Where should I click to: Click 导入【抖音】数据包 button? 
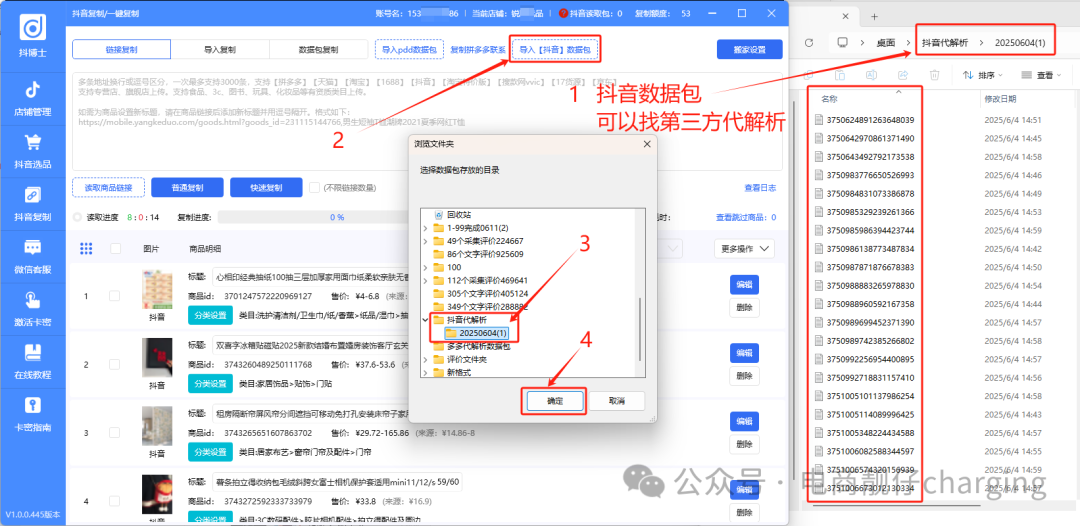[x=554, y=50]
